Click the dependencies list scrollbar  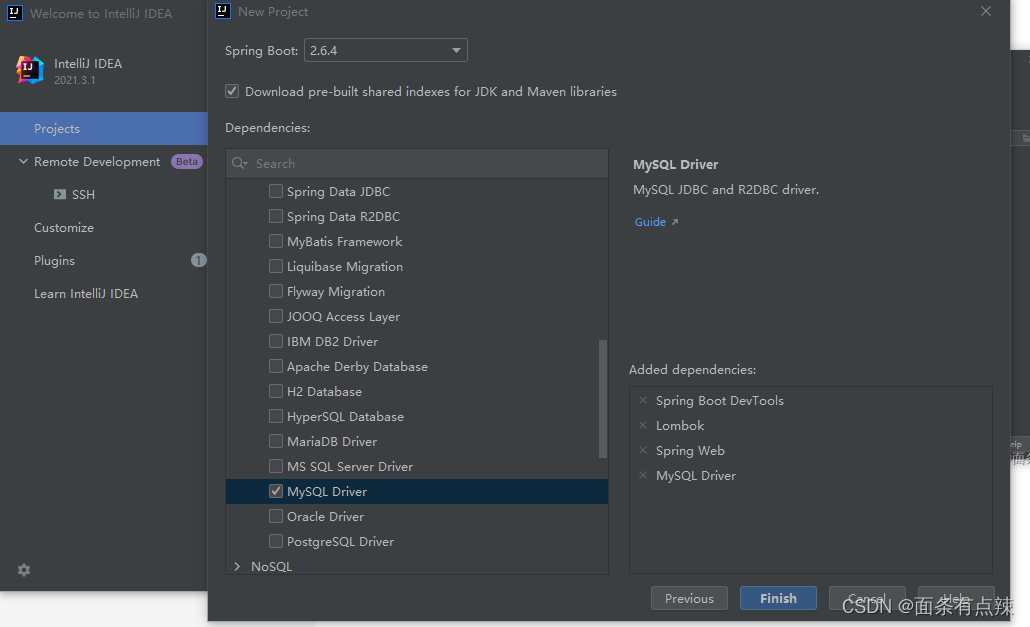tap(602, 399)
